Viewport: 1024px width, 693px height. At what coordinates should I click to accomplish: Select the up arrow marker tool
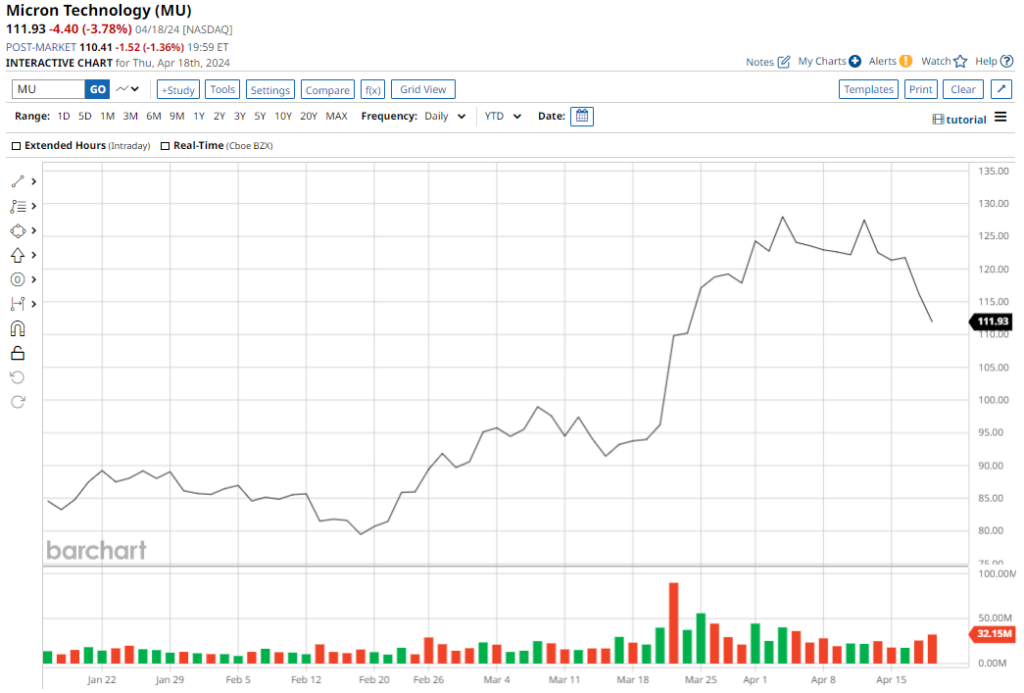[x=17, y=255]
